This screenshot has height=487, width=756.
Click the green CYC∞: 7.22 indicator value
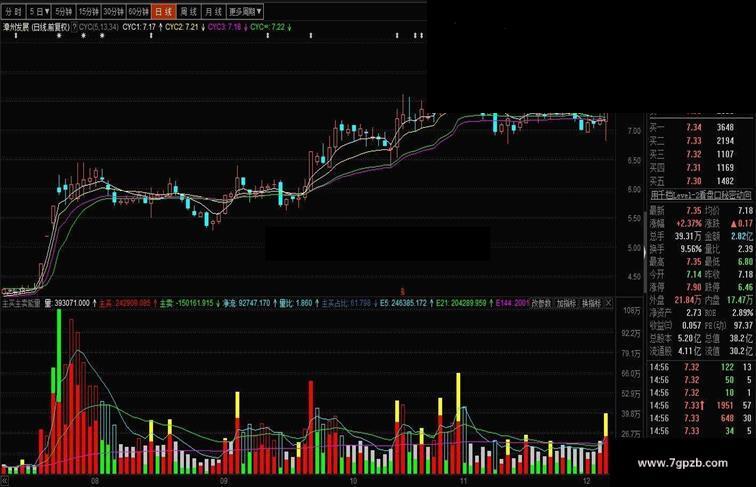[268, 27]
